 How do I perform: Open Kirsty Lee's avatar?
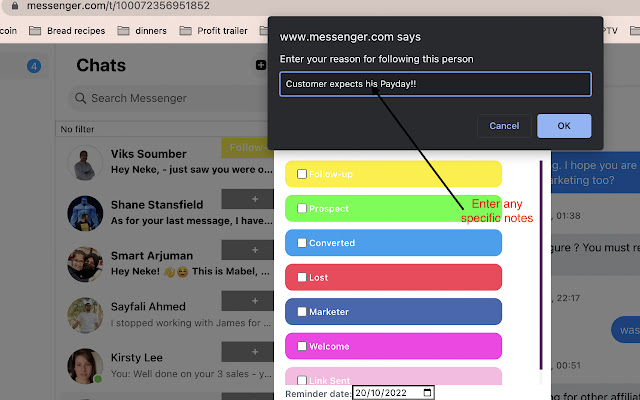tap(85, 366)
